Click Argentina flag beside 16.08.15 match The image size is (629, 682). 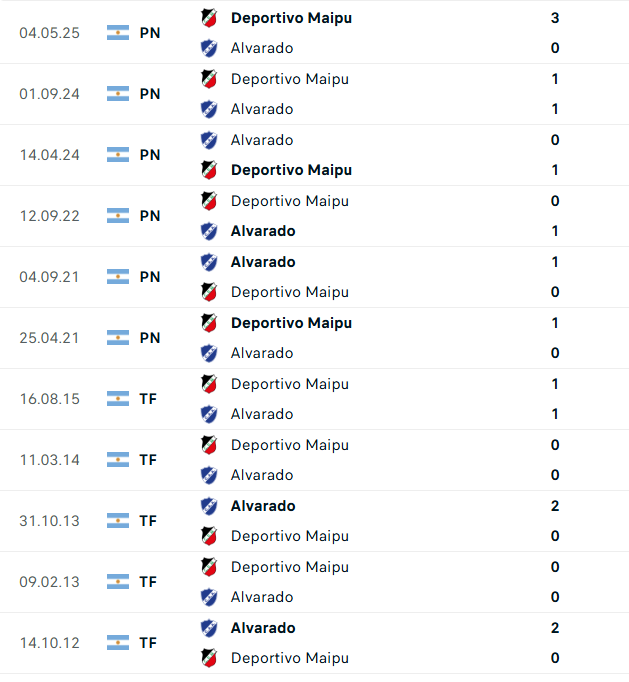[118, 399]
